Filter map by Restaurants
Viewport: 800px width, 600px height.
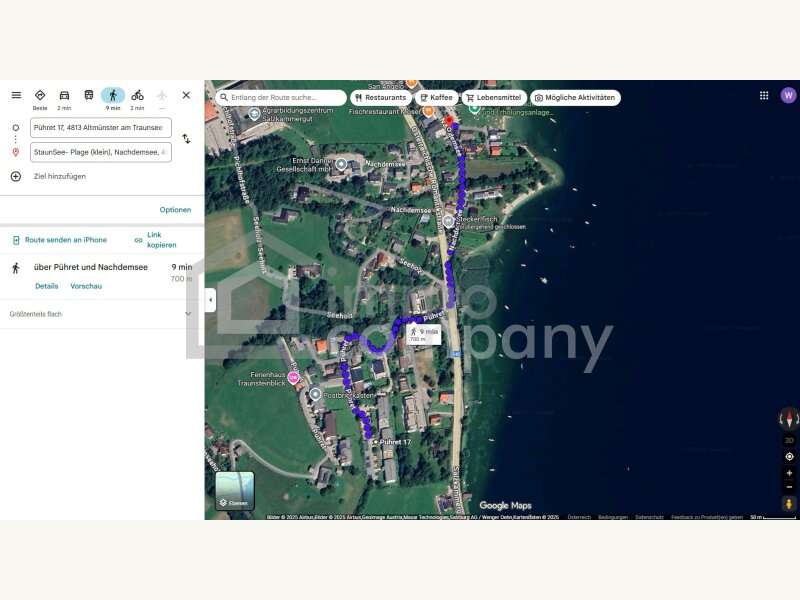(380, 98)
